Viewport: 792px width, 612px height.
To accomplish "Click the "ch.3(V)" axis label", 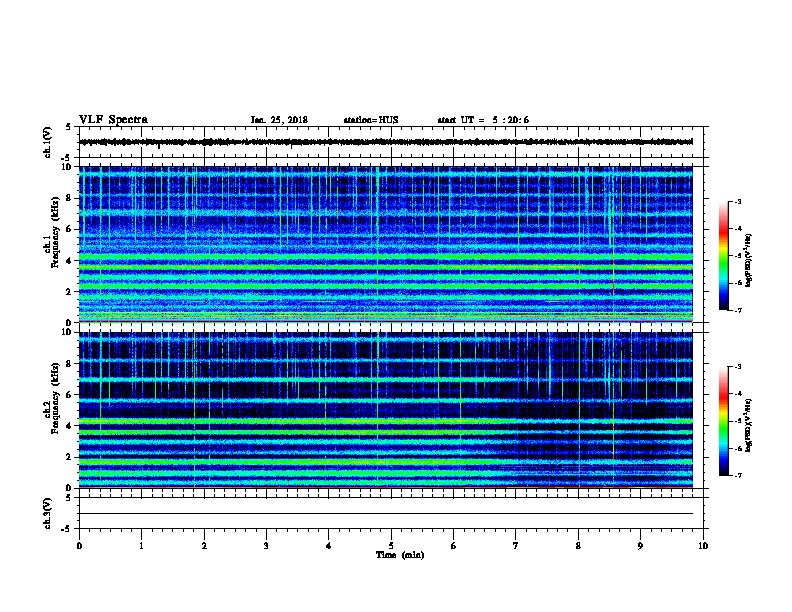I will [x=48, y=513].
